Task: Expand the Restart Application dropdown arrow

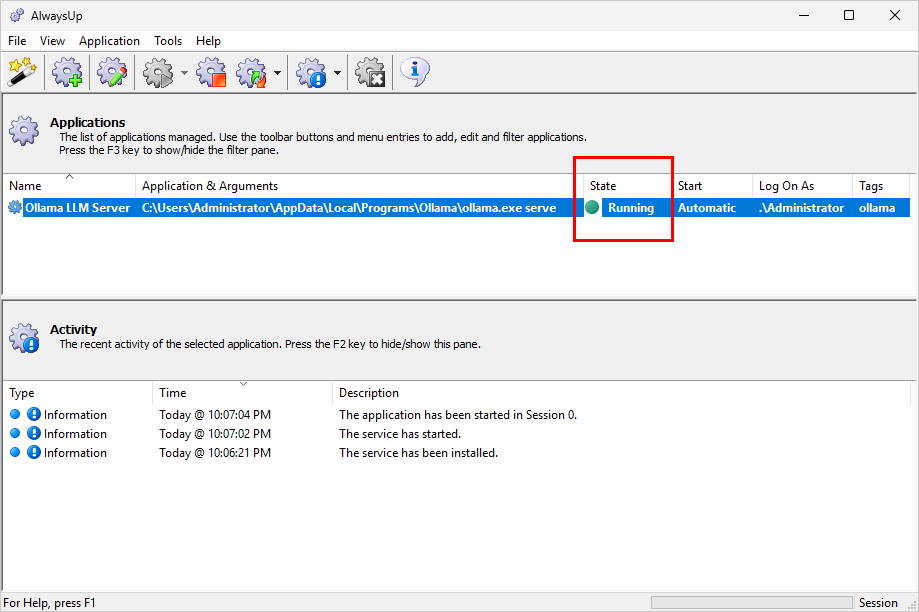Action: point(277,73)
